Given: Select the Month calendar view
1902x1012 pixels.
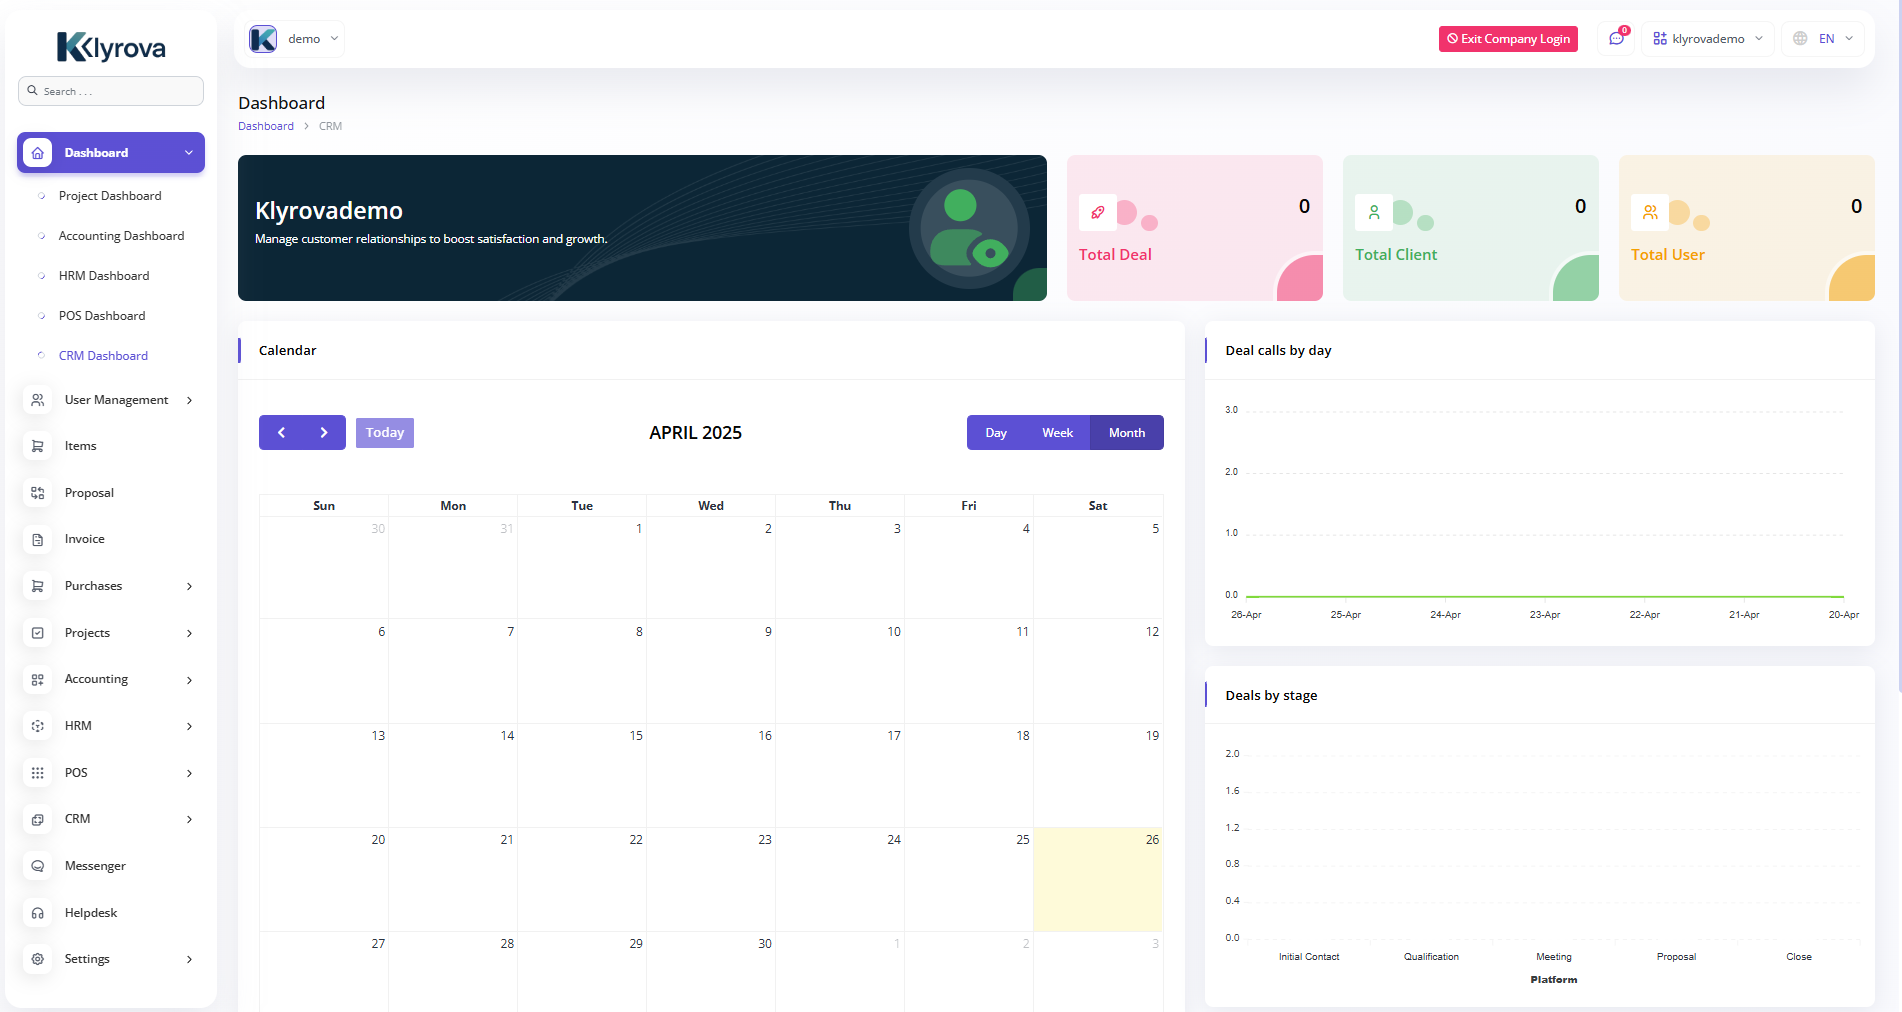Looking at the screenshot, I should pos(1126,433).
